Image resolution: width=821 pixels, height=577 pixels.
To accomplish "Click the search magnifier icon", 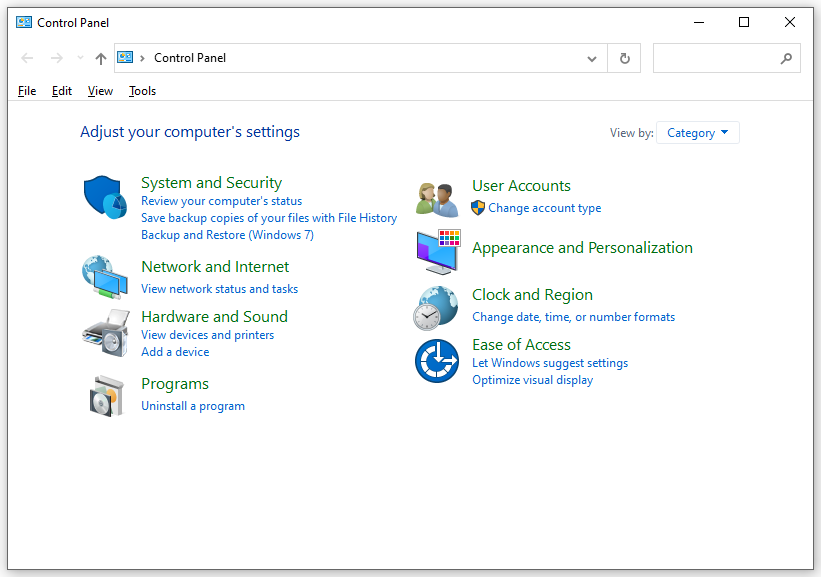I will tap(786, 58).
